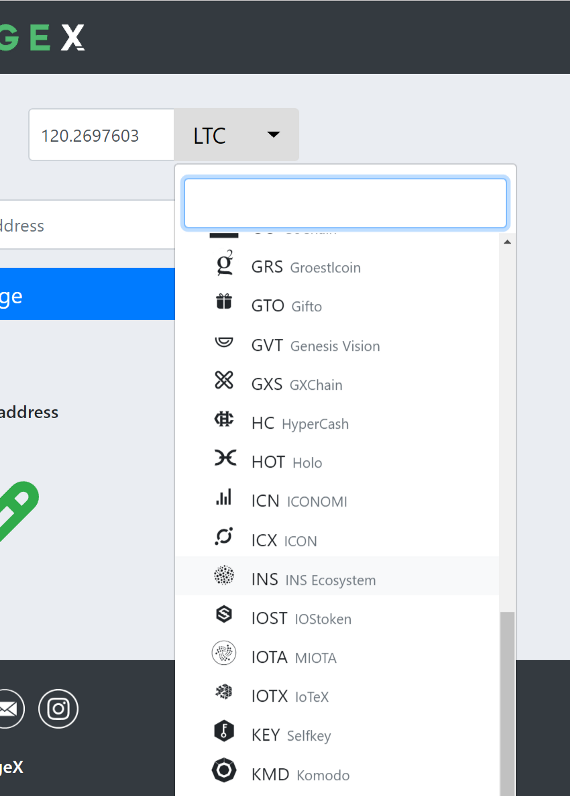Focus the coin search field in dropdown
This screenshot has height=796, width=570.
coord(345,203)
